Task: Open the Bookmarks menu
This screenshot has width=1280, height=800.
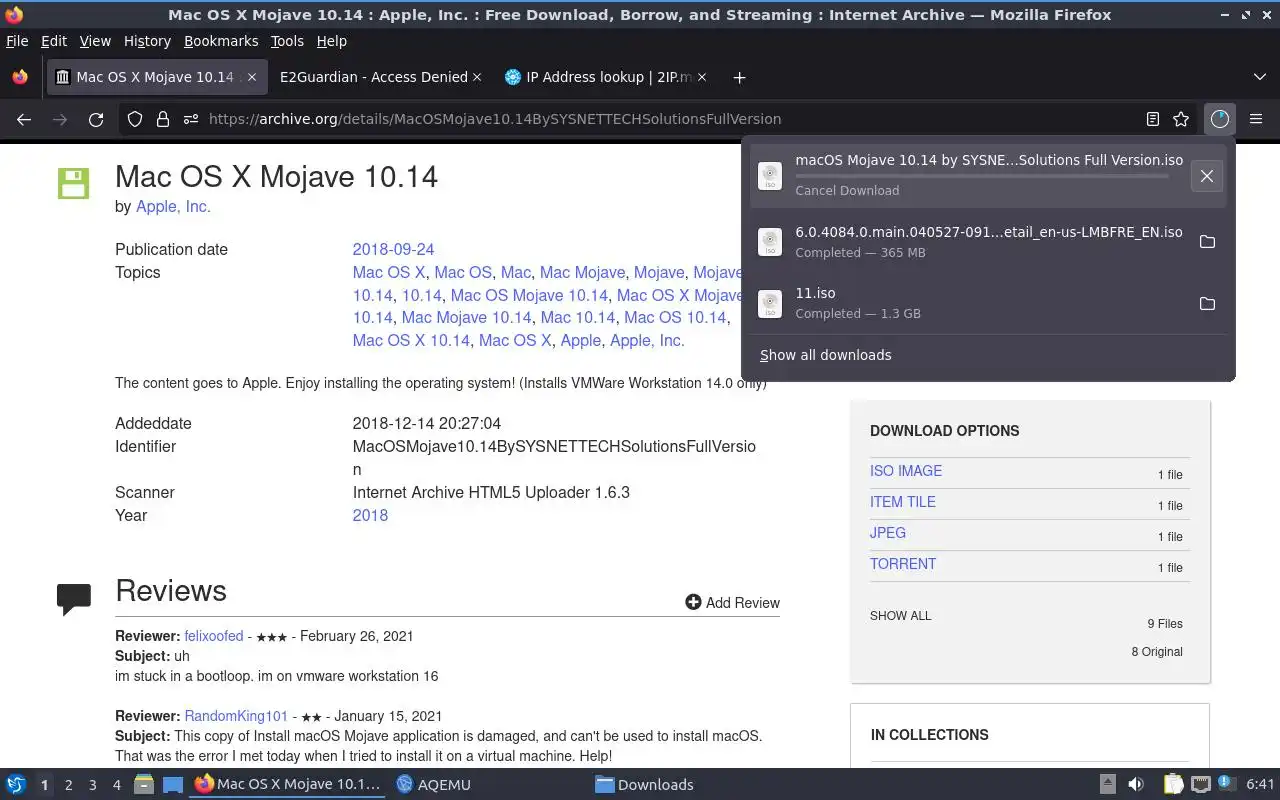Action: 221,41
